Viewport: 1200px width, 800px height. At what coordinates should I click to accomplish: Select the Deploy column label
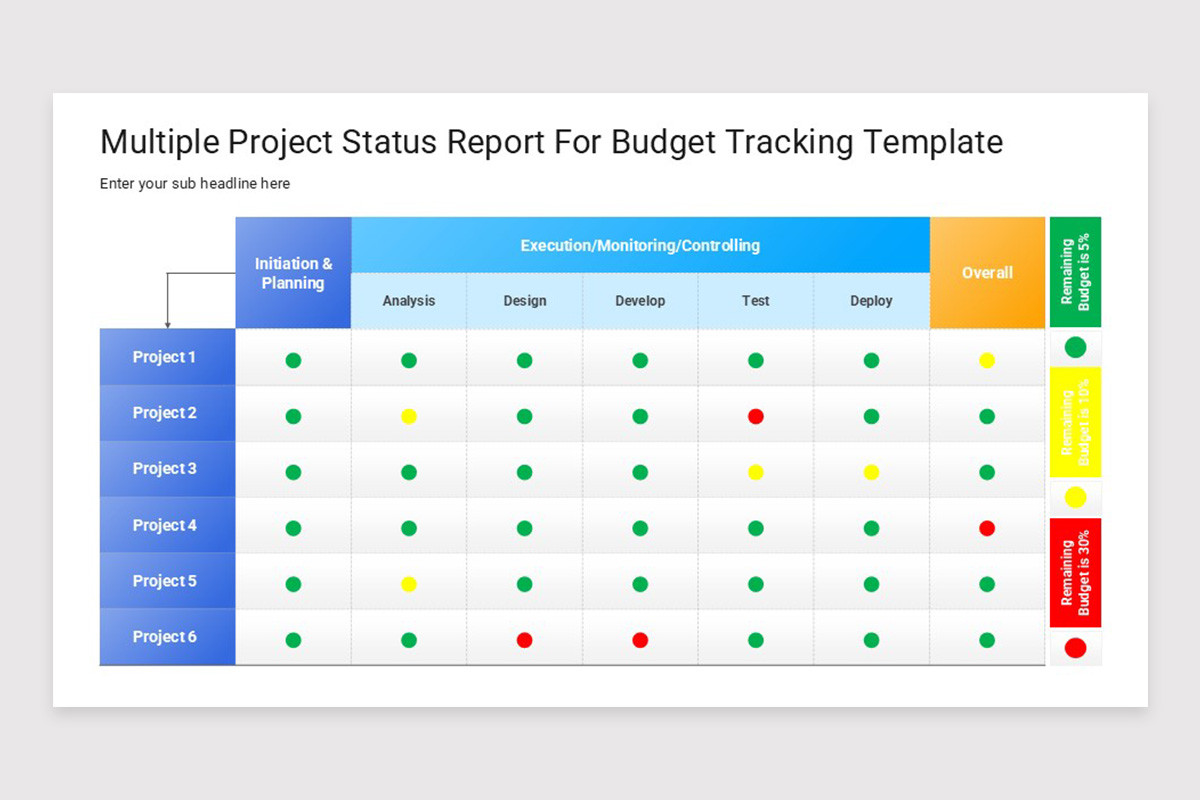click(871, 300)
